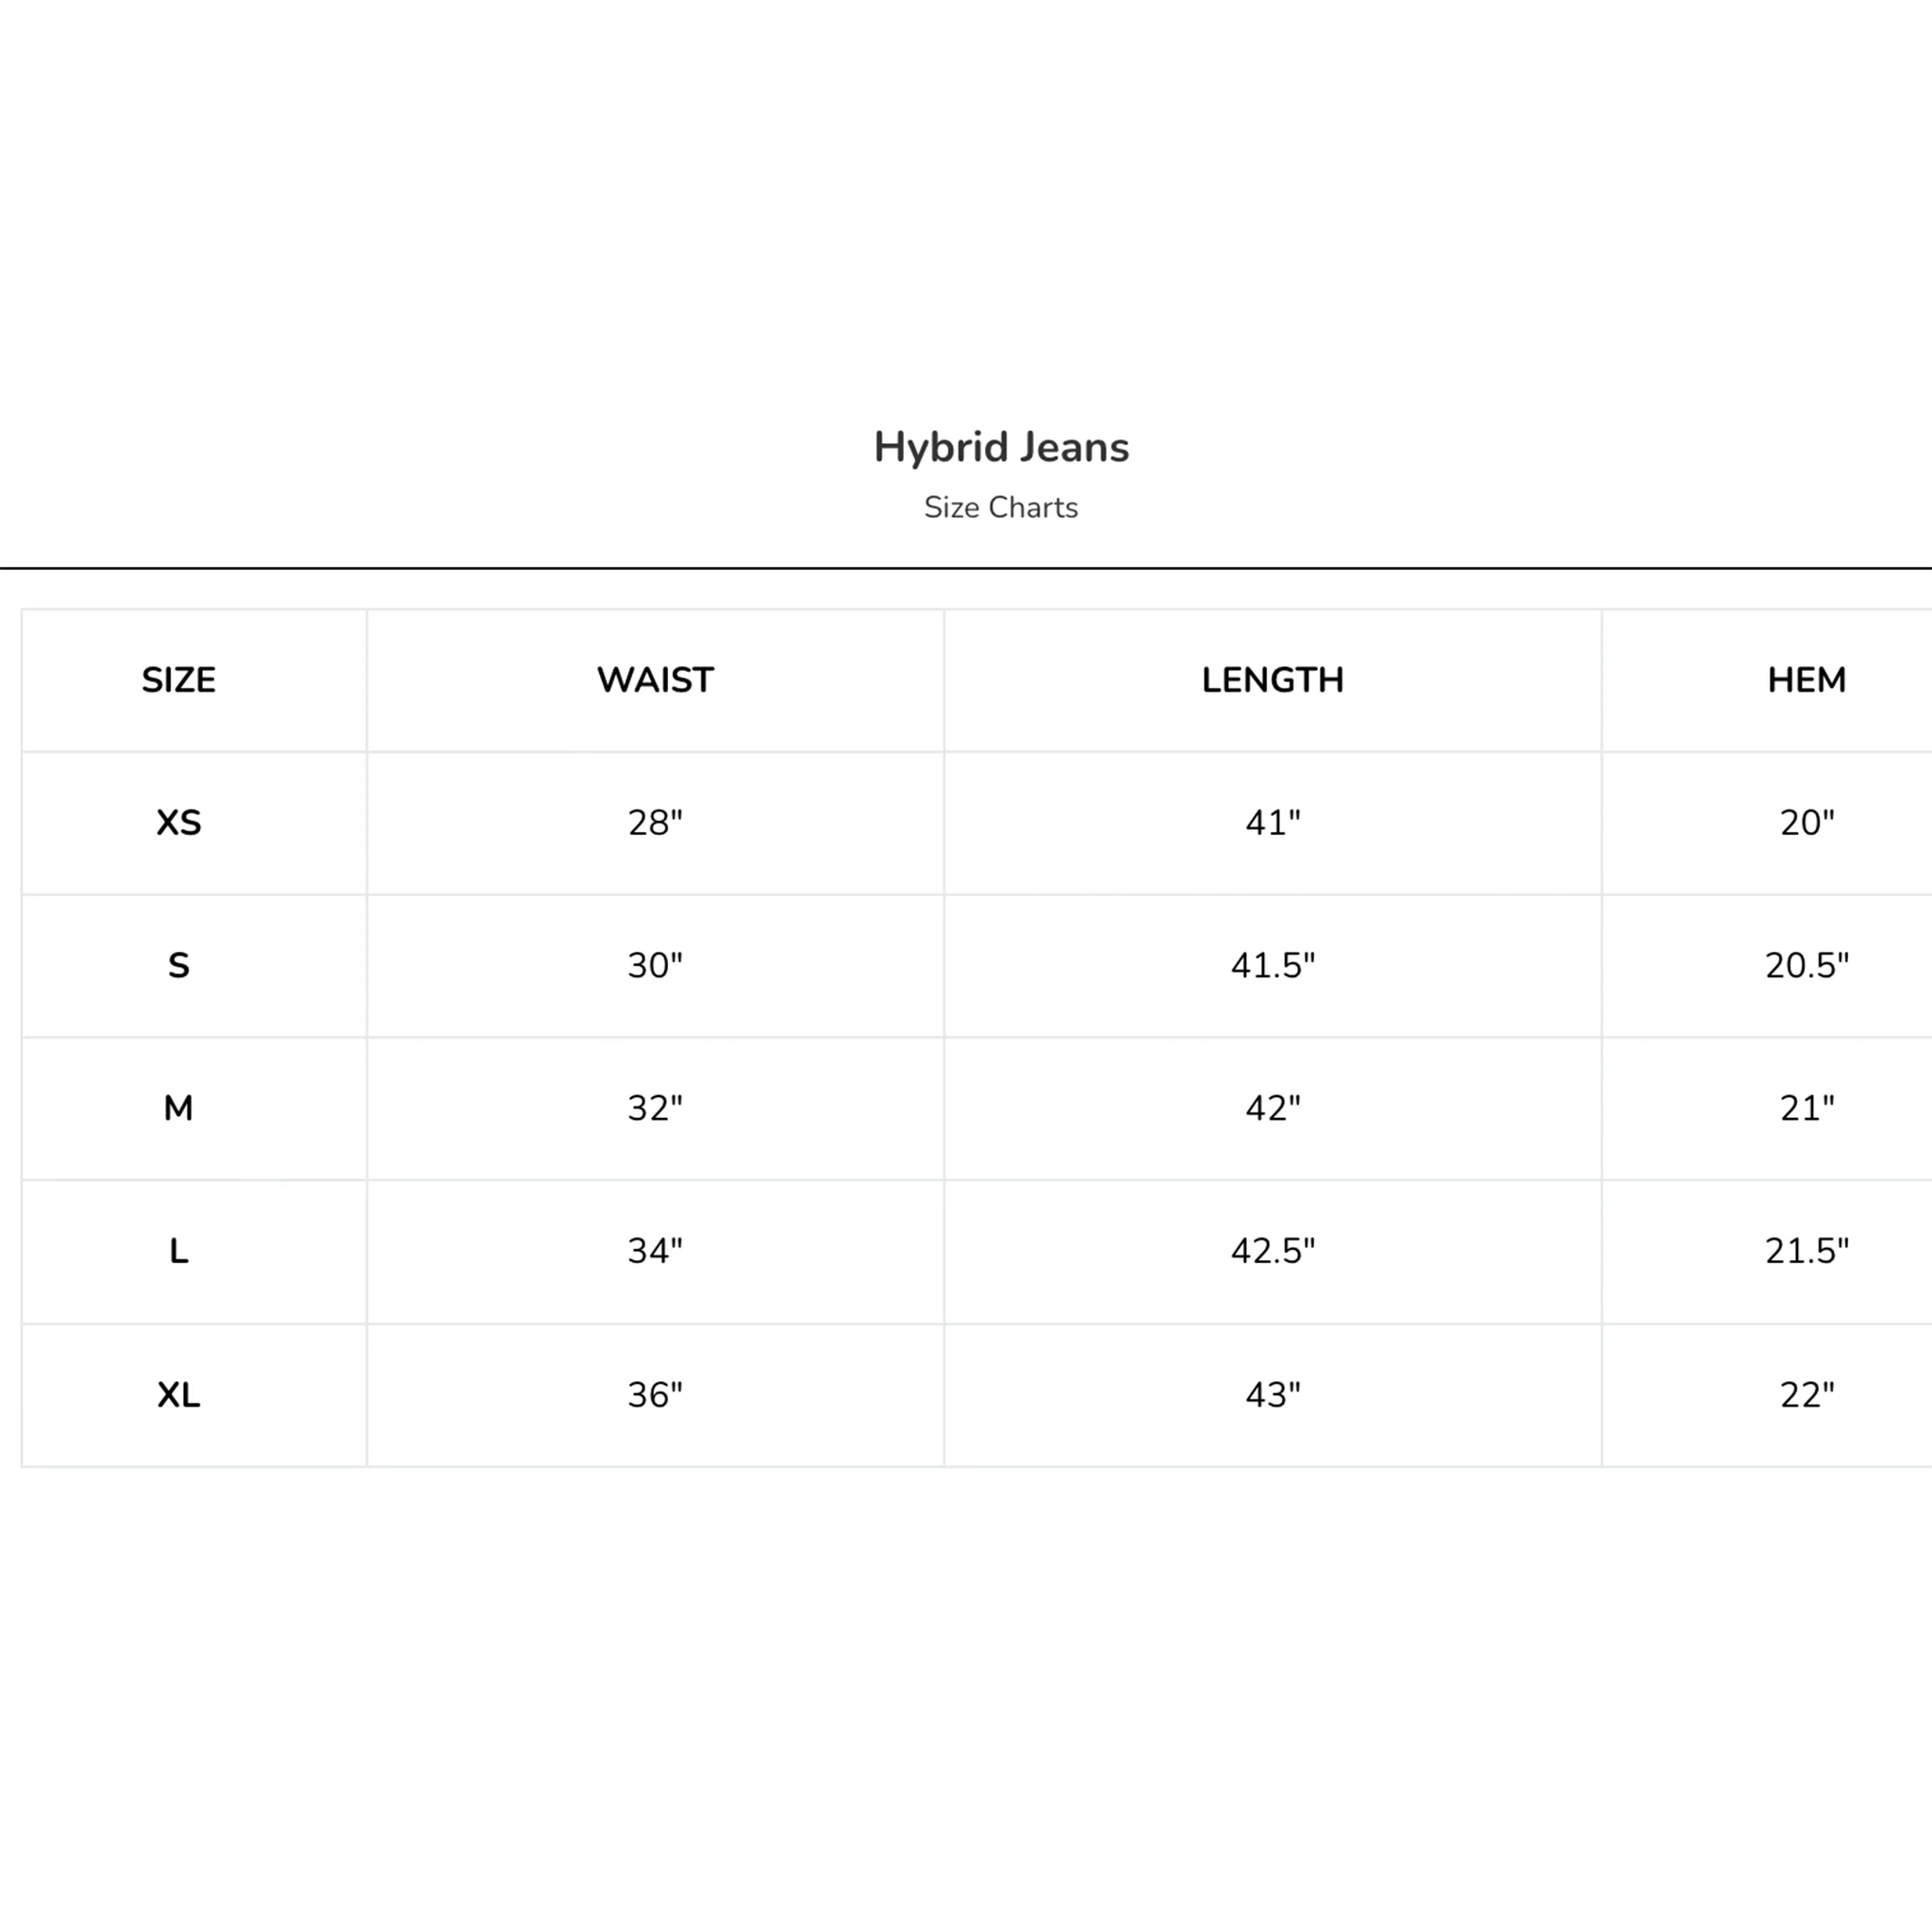Select the WAIST column header
Viewport: 1932px width, 1932px height.
point(655,680)
